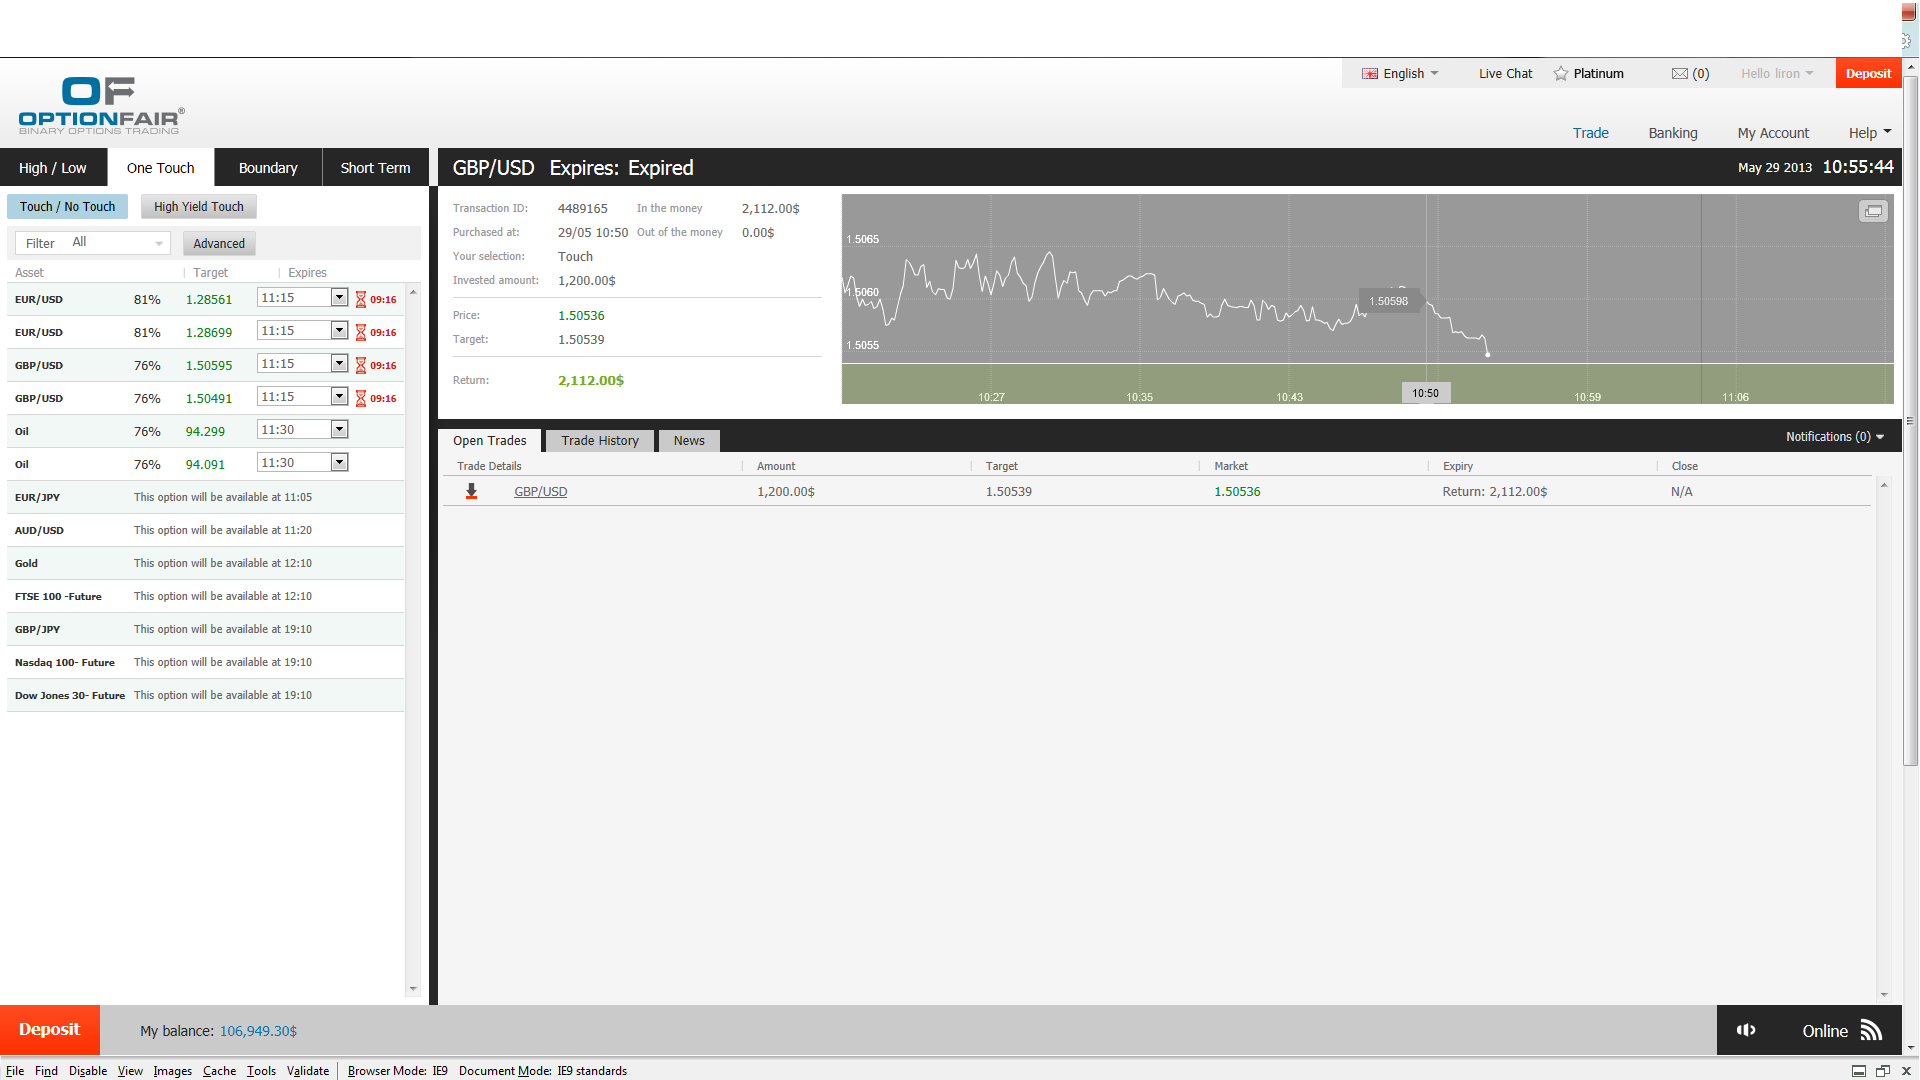This screenshot has height=1080, width=1920.
Task: Click the Online feed signal icon
Action: [1871, 1030]
